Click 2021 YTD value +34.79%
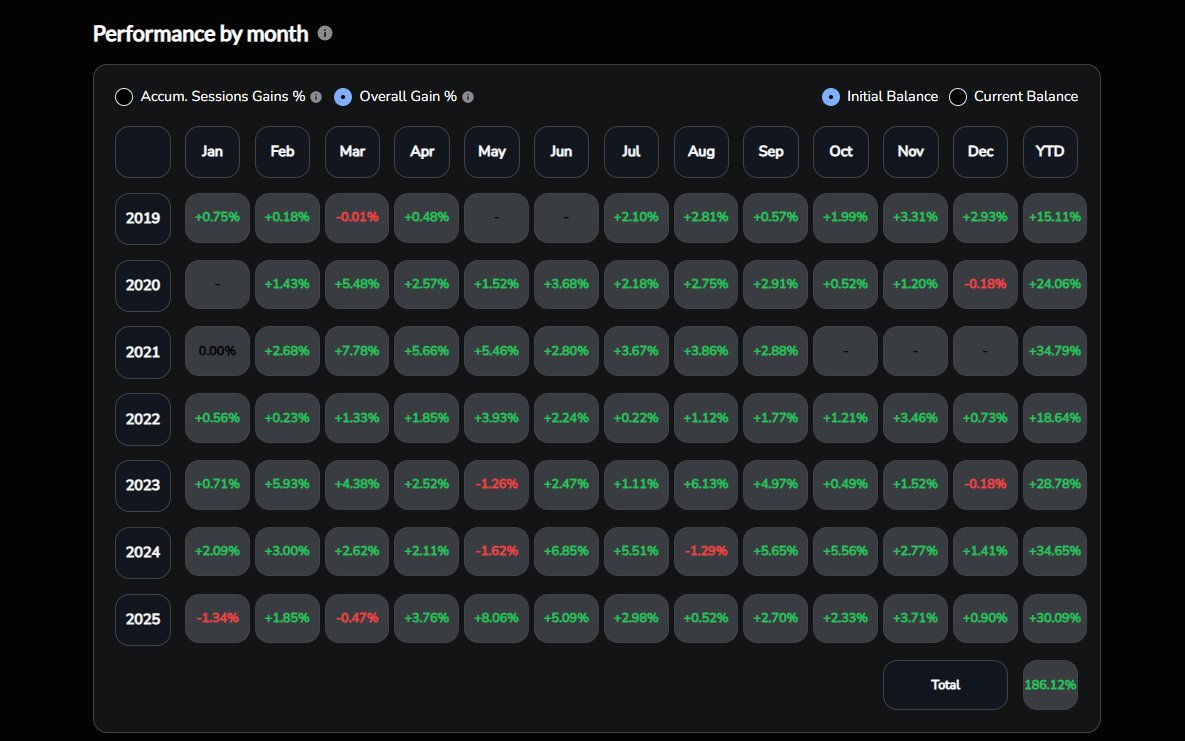This screenshot has width=1185, height=741. (1055, 351)
